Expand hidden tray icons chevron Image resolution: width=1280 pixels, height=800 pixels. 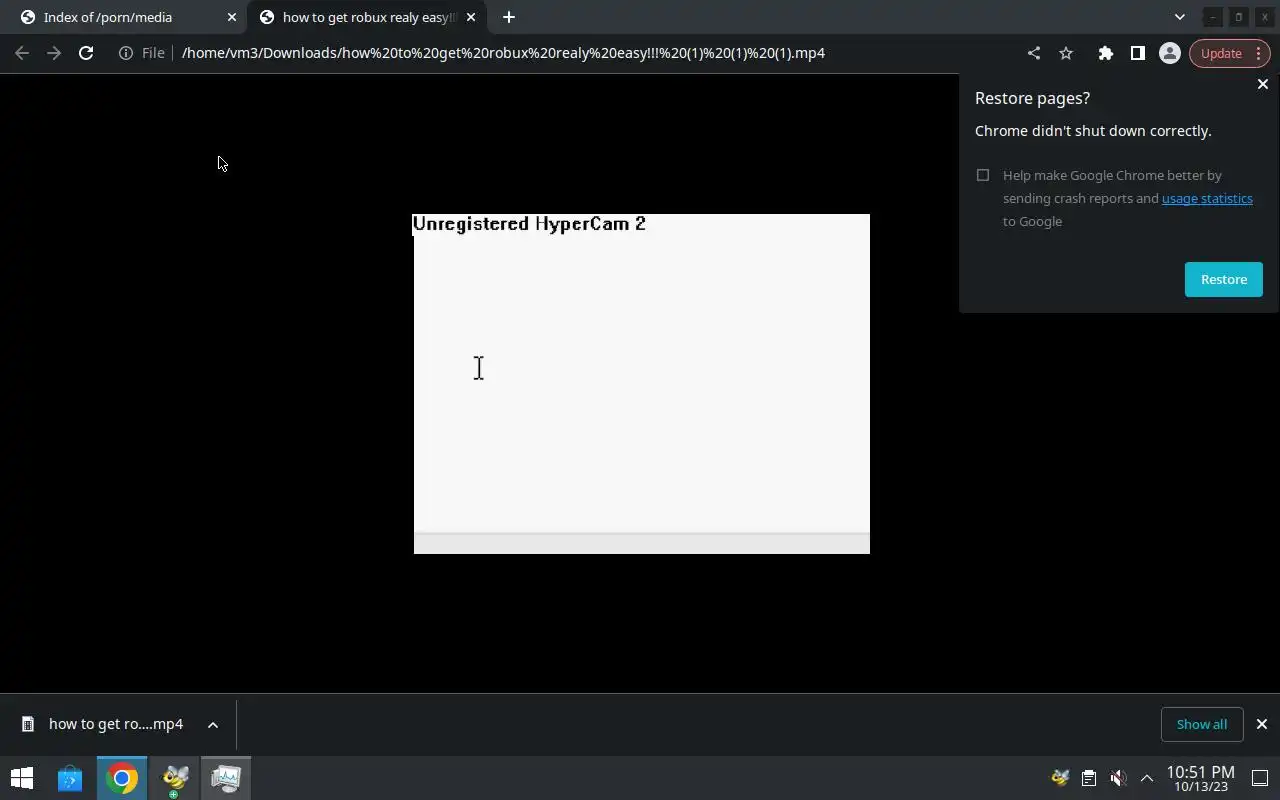pyautogui.click(x=1147, y=778)
